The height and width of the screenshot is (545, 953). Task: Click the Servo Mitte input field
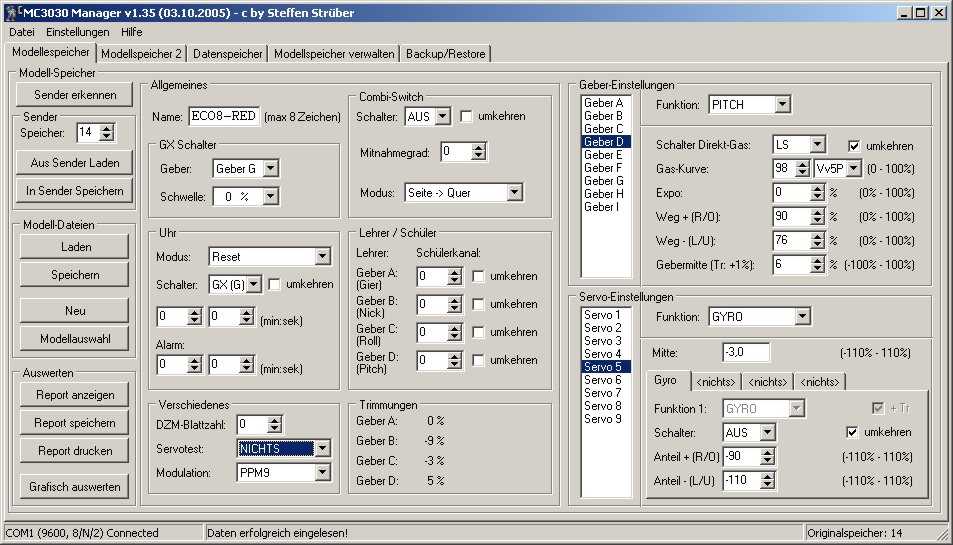(x=746, y=352)
